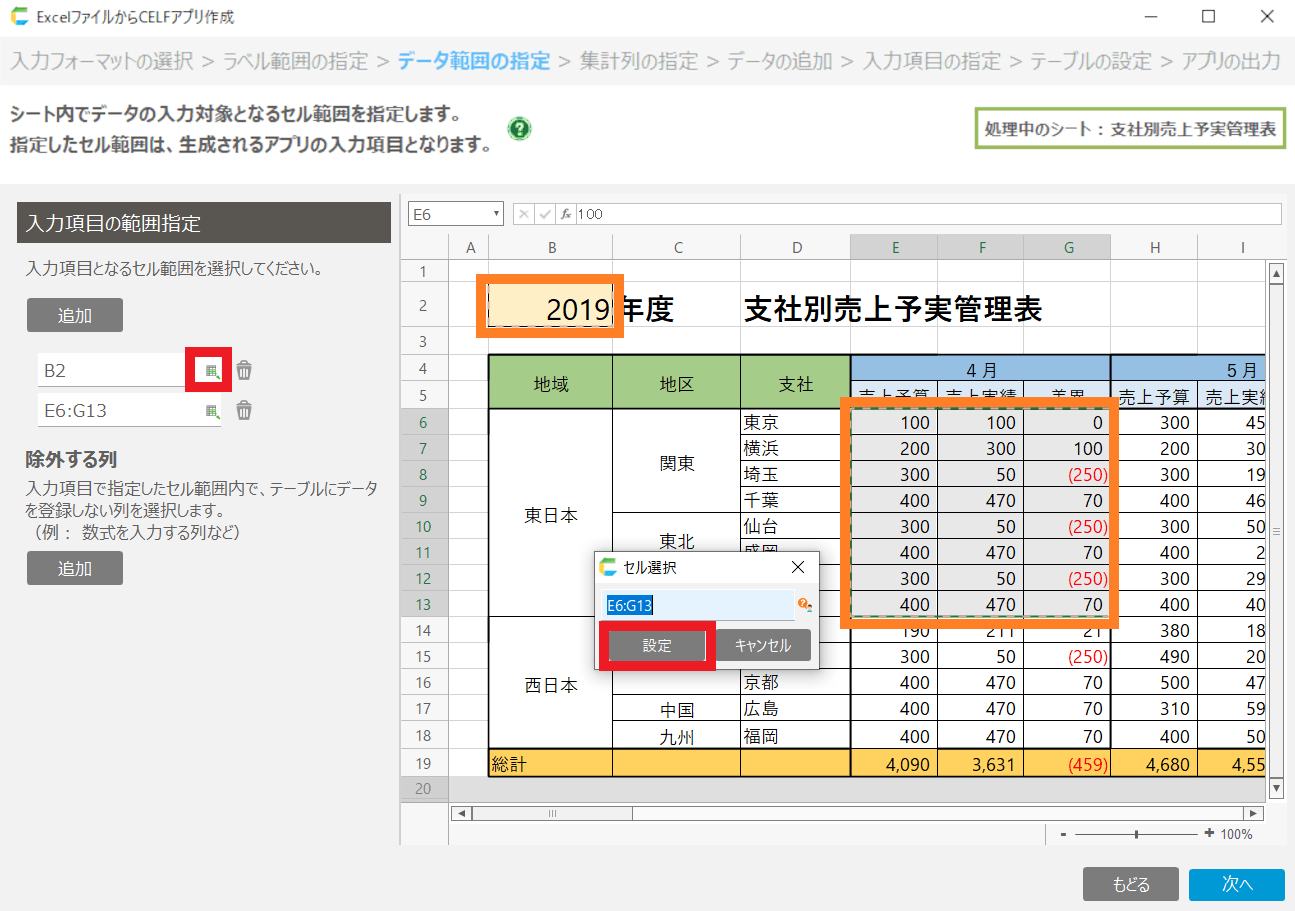Viewport: 1295px width, 911px height.
Task: Click the cell picker icon beside B2
Action: tap(211, 371)
